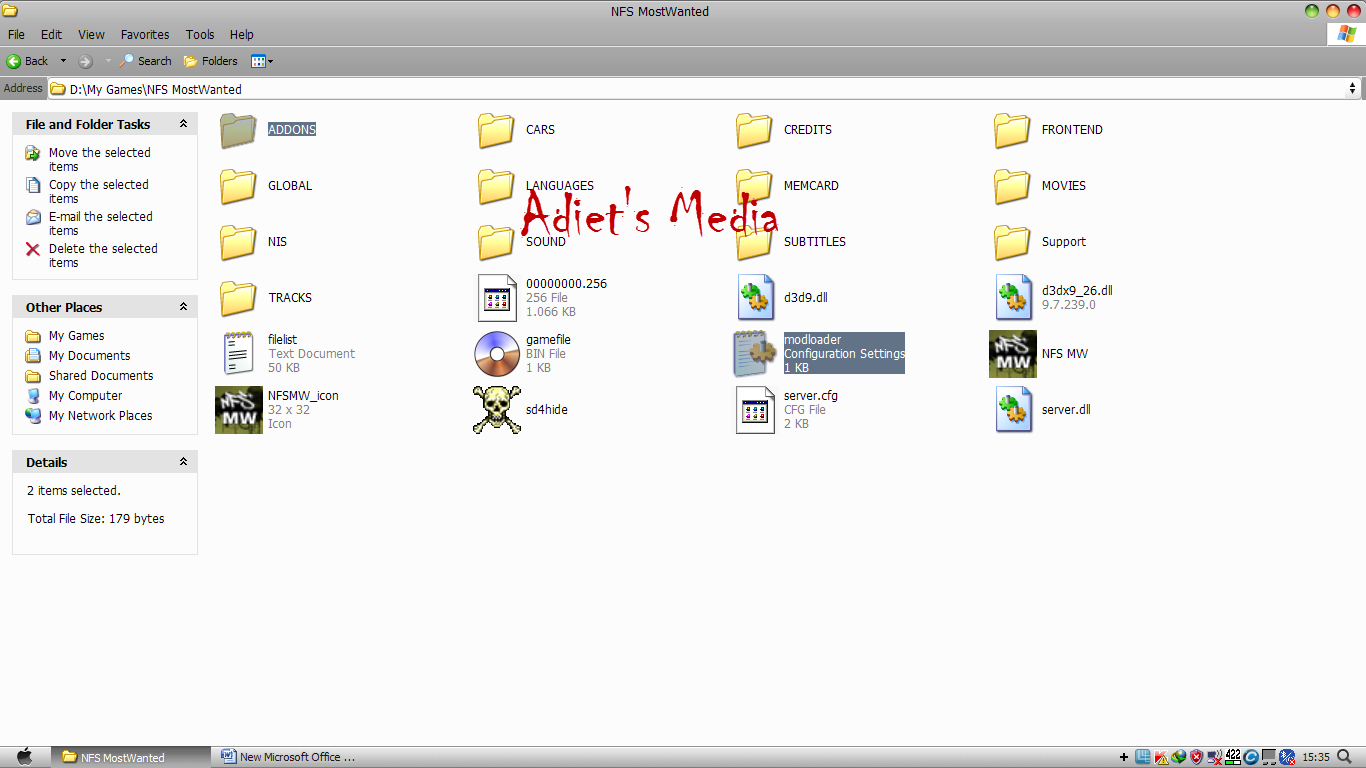Click the magnifier search icon in tray
This screenshot has width=1366, height=768.
1343,757
